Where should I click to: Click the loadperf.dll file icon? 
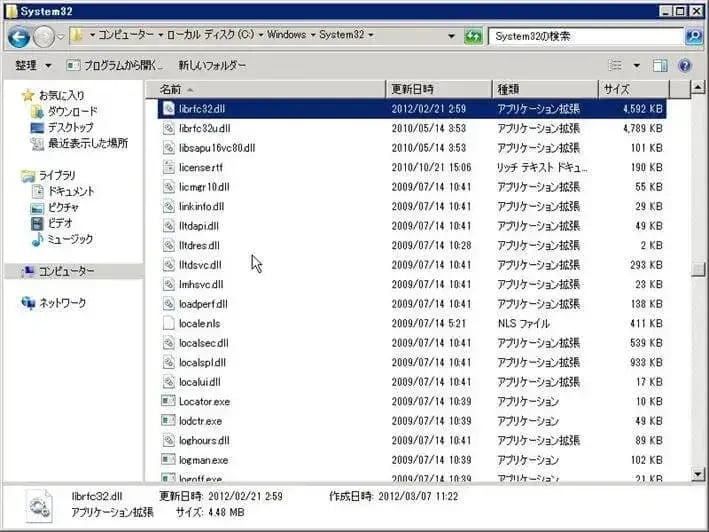[169, 304]
